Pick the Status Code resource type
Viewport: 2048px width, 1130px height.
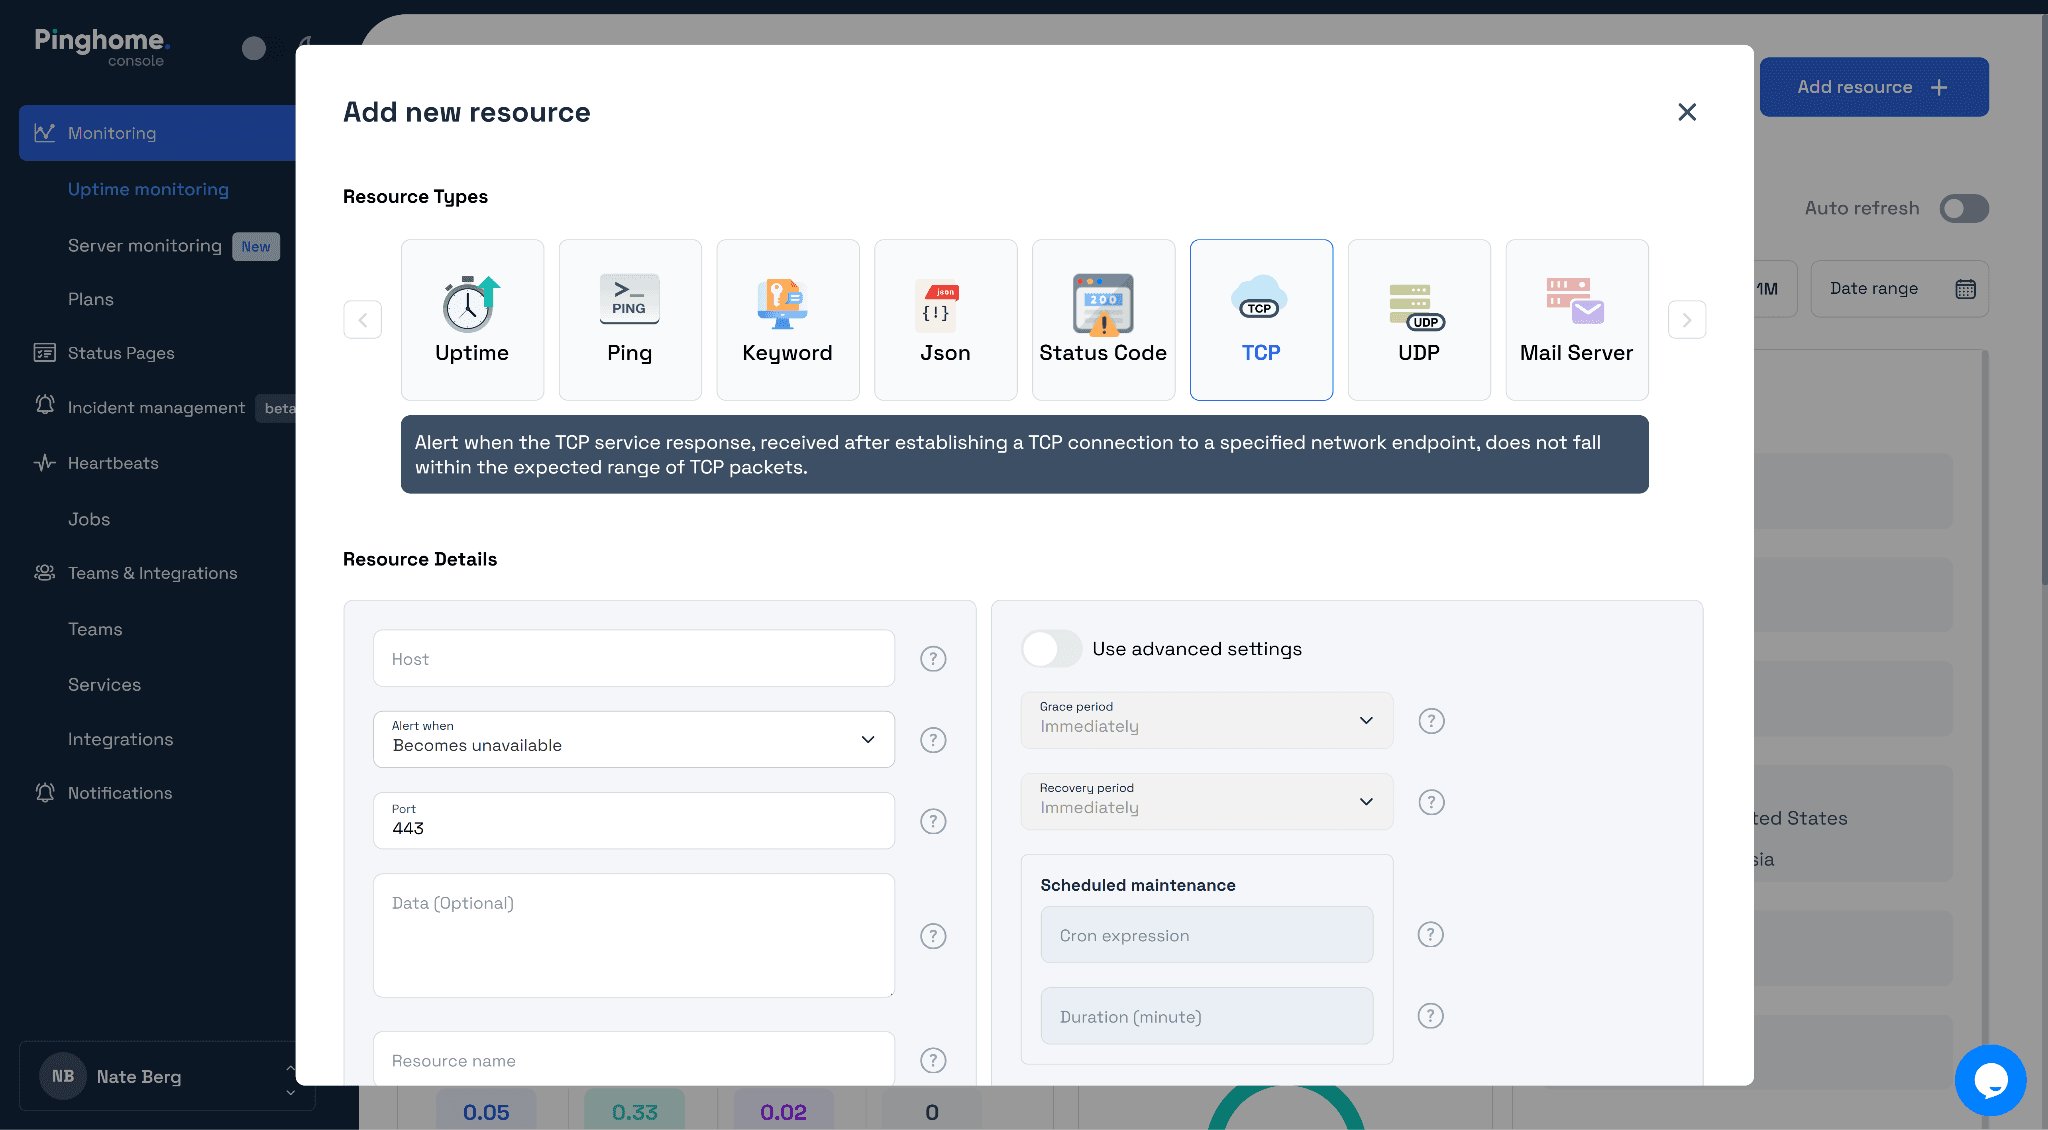point(1103,320)
